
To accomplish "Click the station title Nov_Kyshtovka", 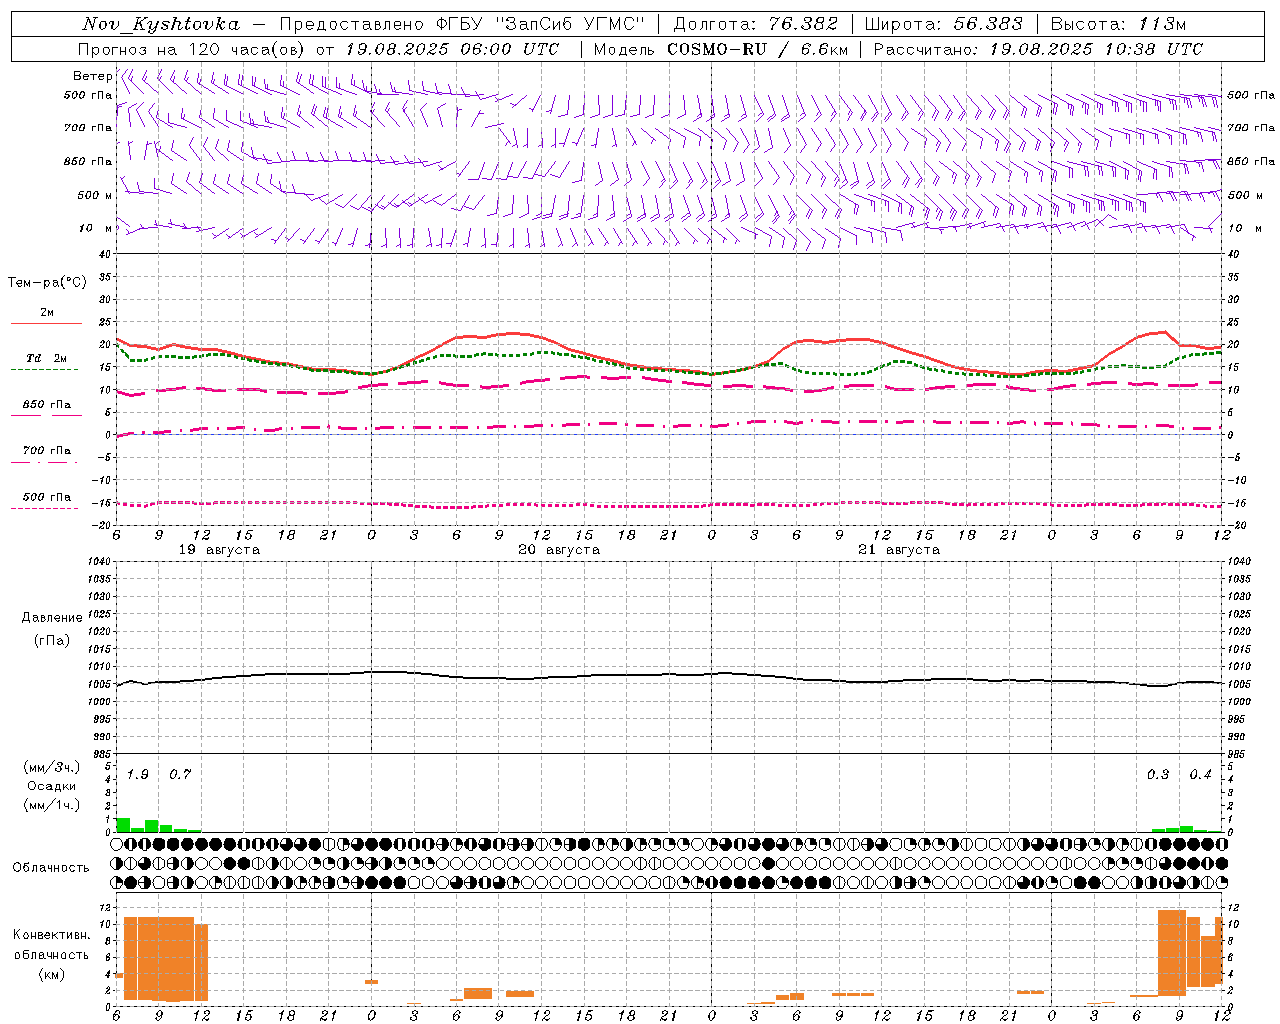I will coord(161,24).
